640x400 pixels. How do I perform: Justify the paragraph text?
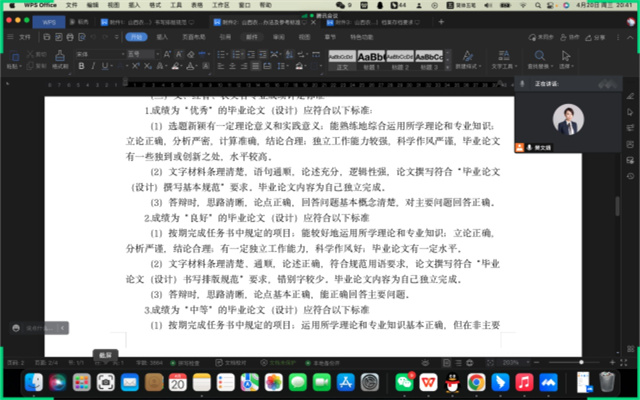(x=256, y=66)
